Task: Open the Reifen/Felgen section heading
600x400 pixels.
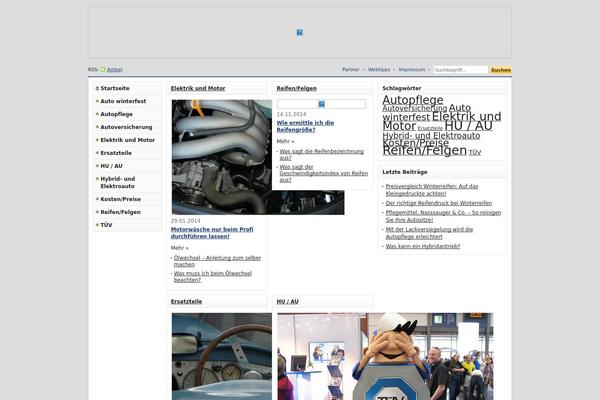Action: [x=297, y=88]
